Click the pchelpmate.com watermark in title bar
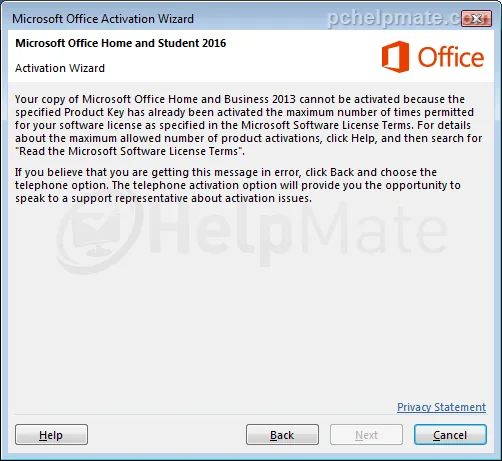The height and width of the screenshot is (461, 502). 395,18
